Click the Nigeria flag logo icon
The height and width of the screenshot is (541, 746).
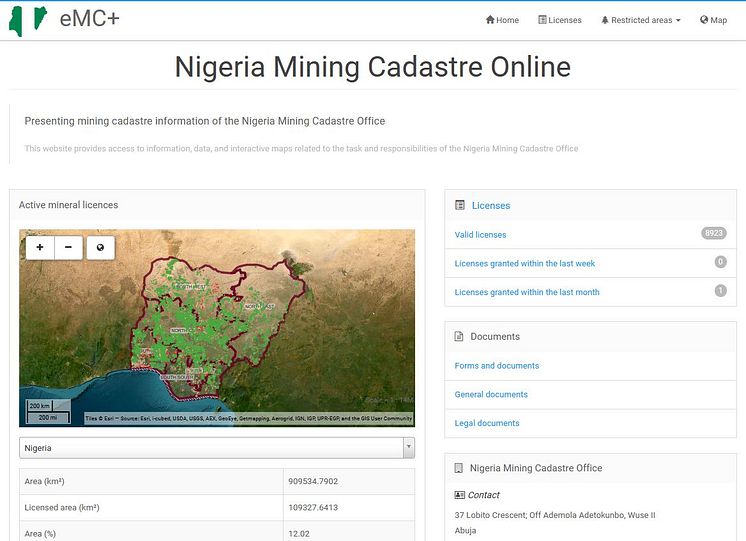click(x=28, y=20)
